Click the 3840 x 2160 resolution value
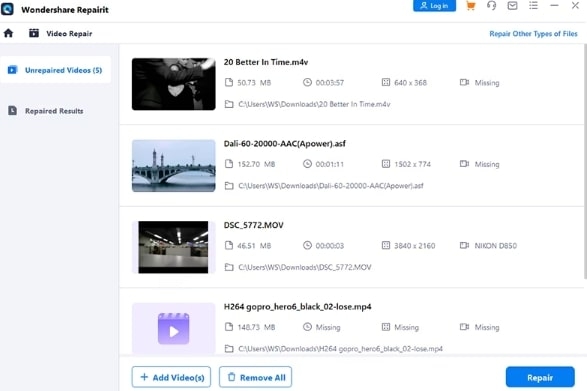The image size is (587, 391). [x=415, y=246]
